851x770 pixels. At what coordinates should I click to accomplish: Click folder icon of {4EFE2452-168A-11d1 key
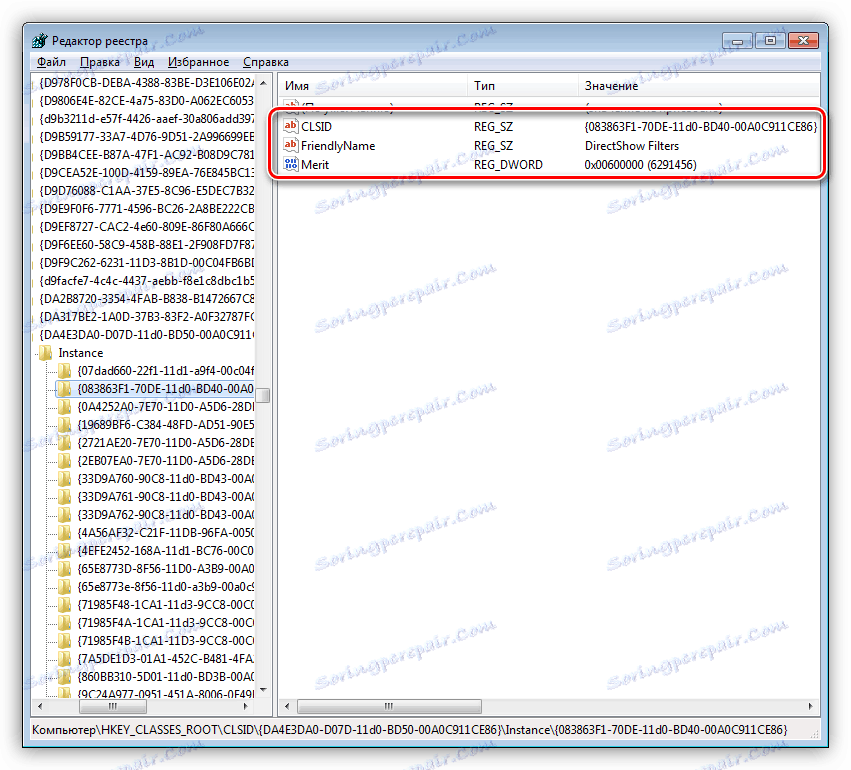tap(65, 551)
